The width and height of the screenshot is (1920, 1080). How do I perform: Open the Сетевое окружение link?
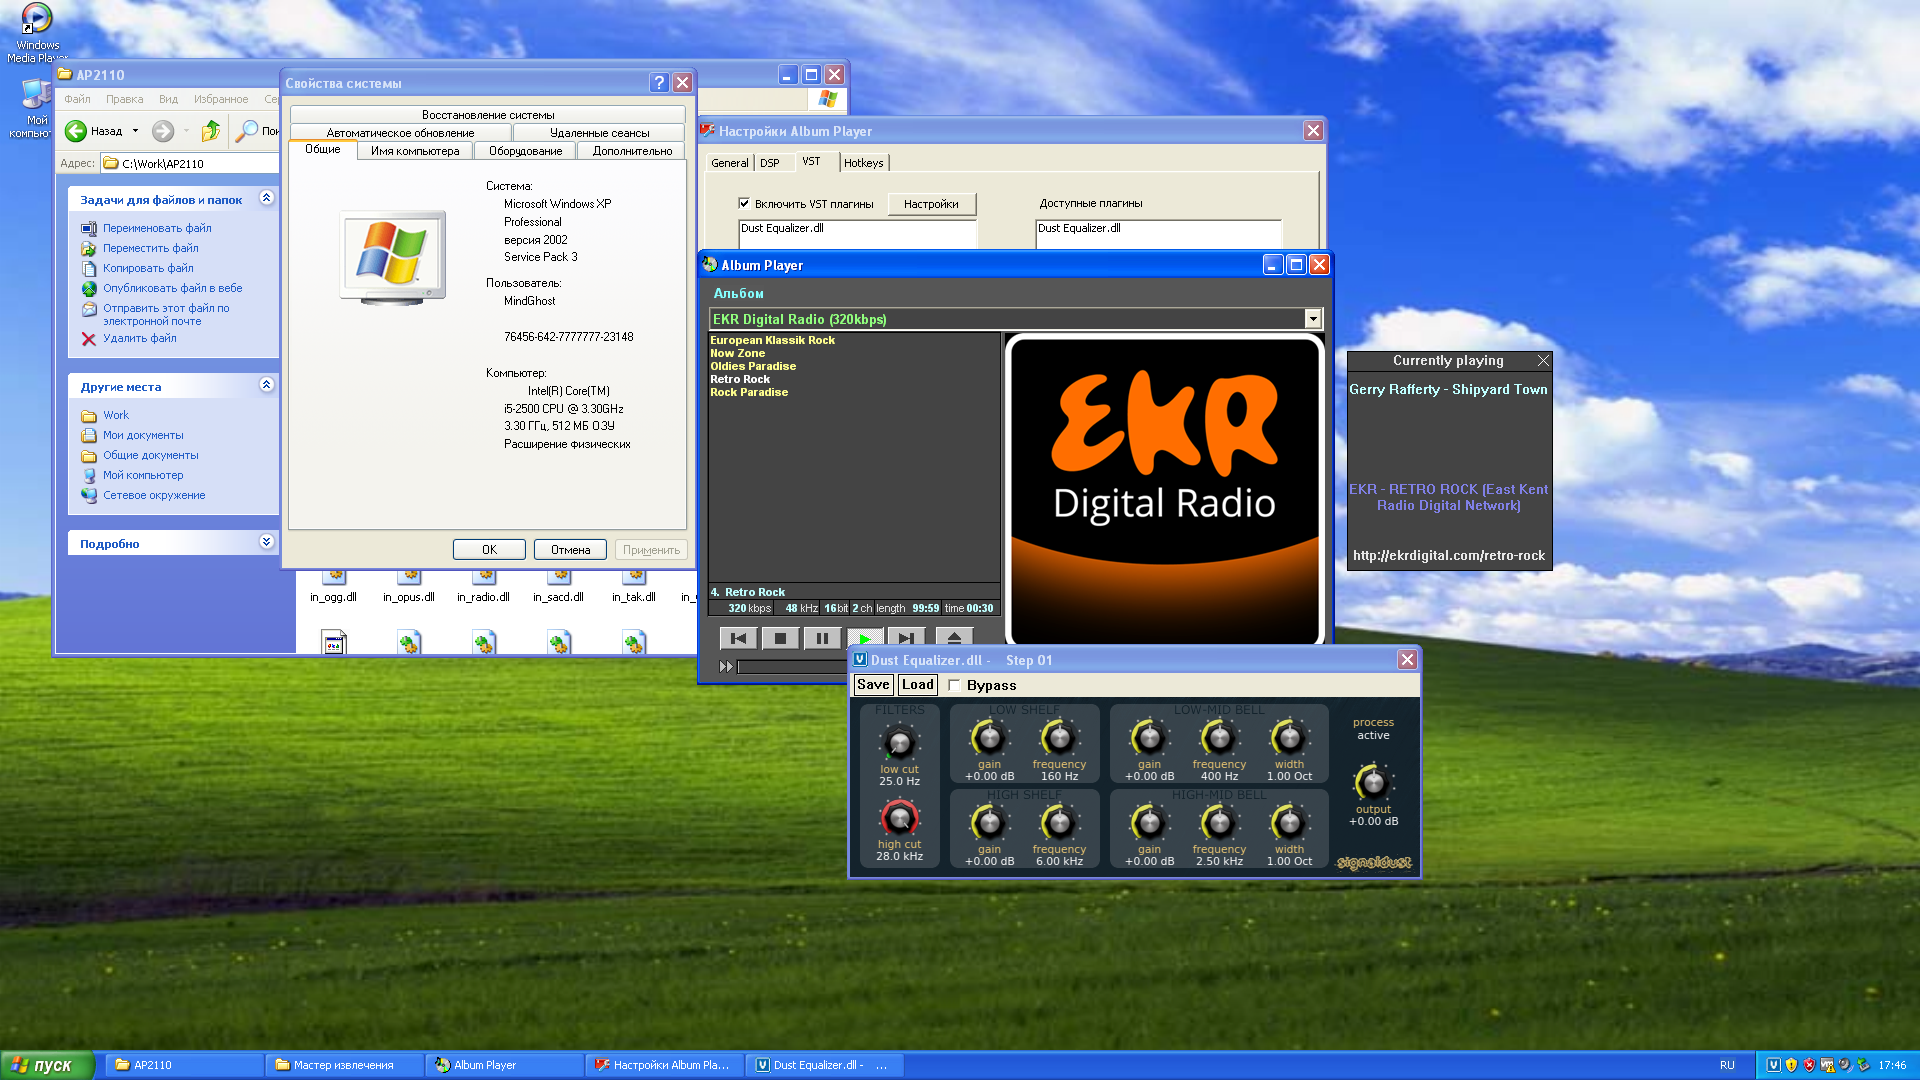[154, 495]
